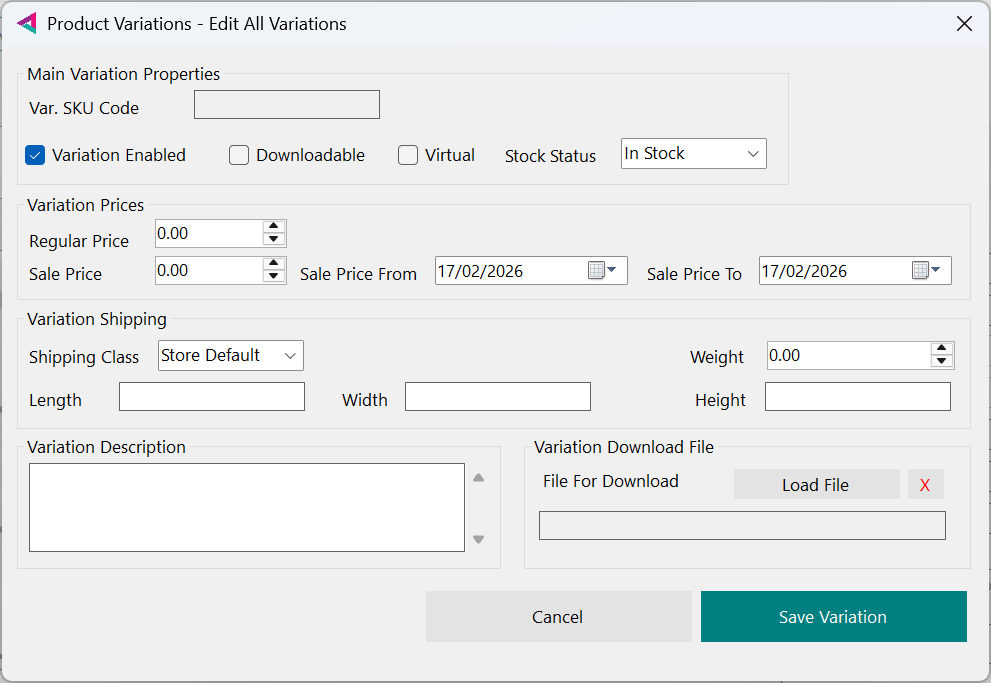Open the Sale Price From calendar picker
Screen dimensions: 991x683
pyautogui.click(x=601, y=271)
